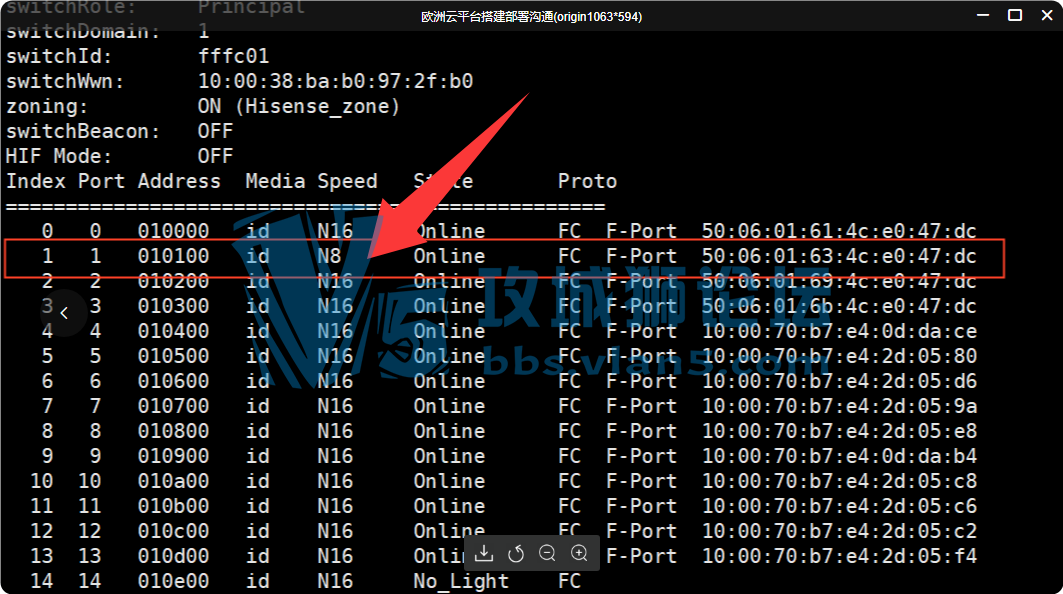1063x594 pixels.
Task: Select address 010e00
Action: click(173, 582)
